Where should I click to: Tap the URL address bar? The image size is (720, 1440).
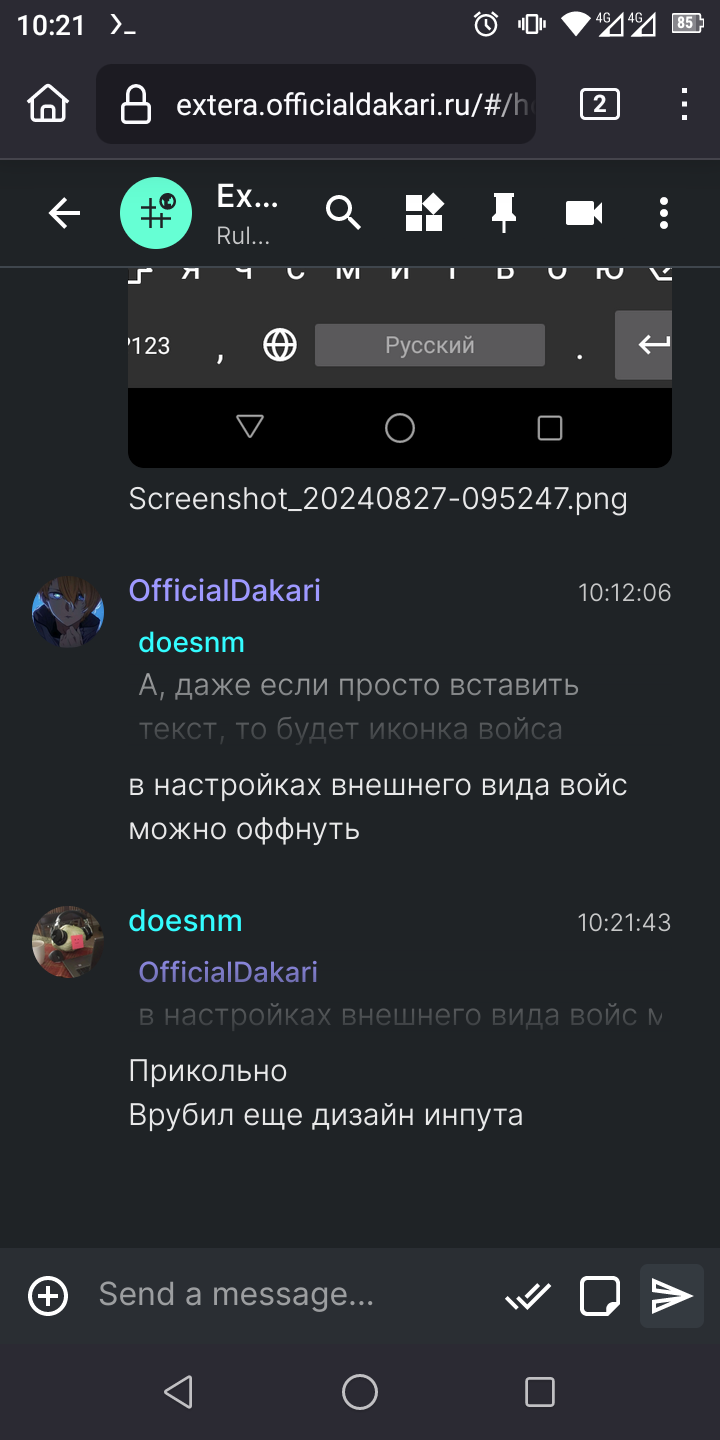tap(316, 104)
